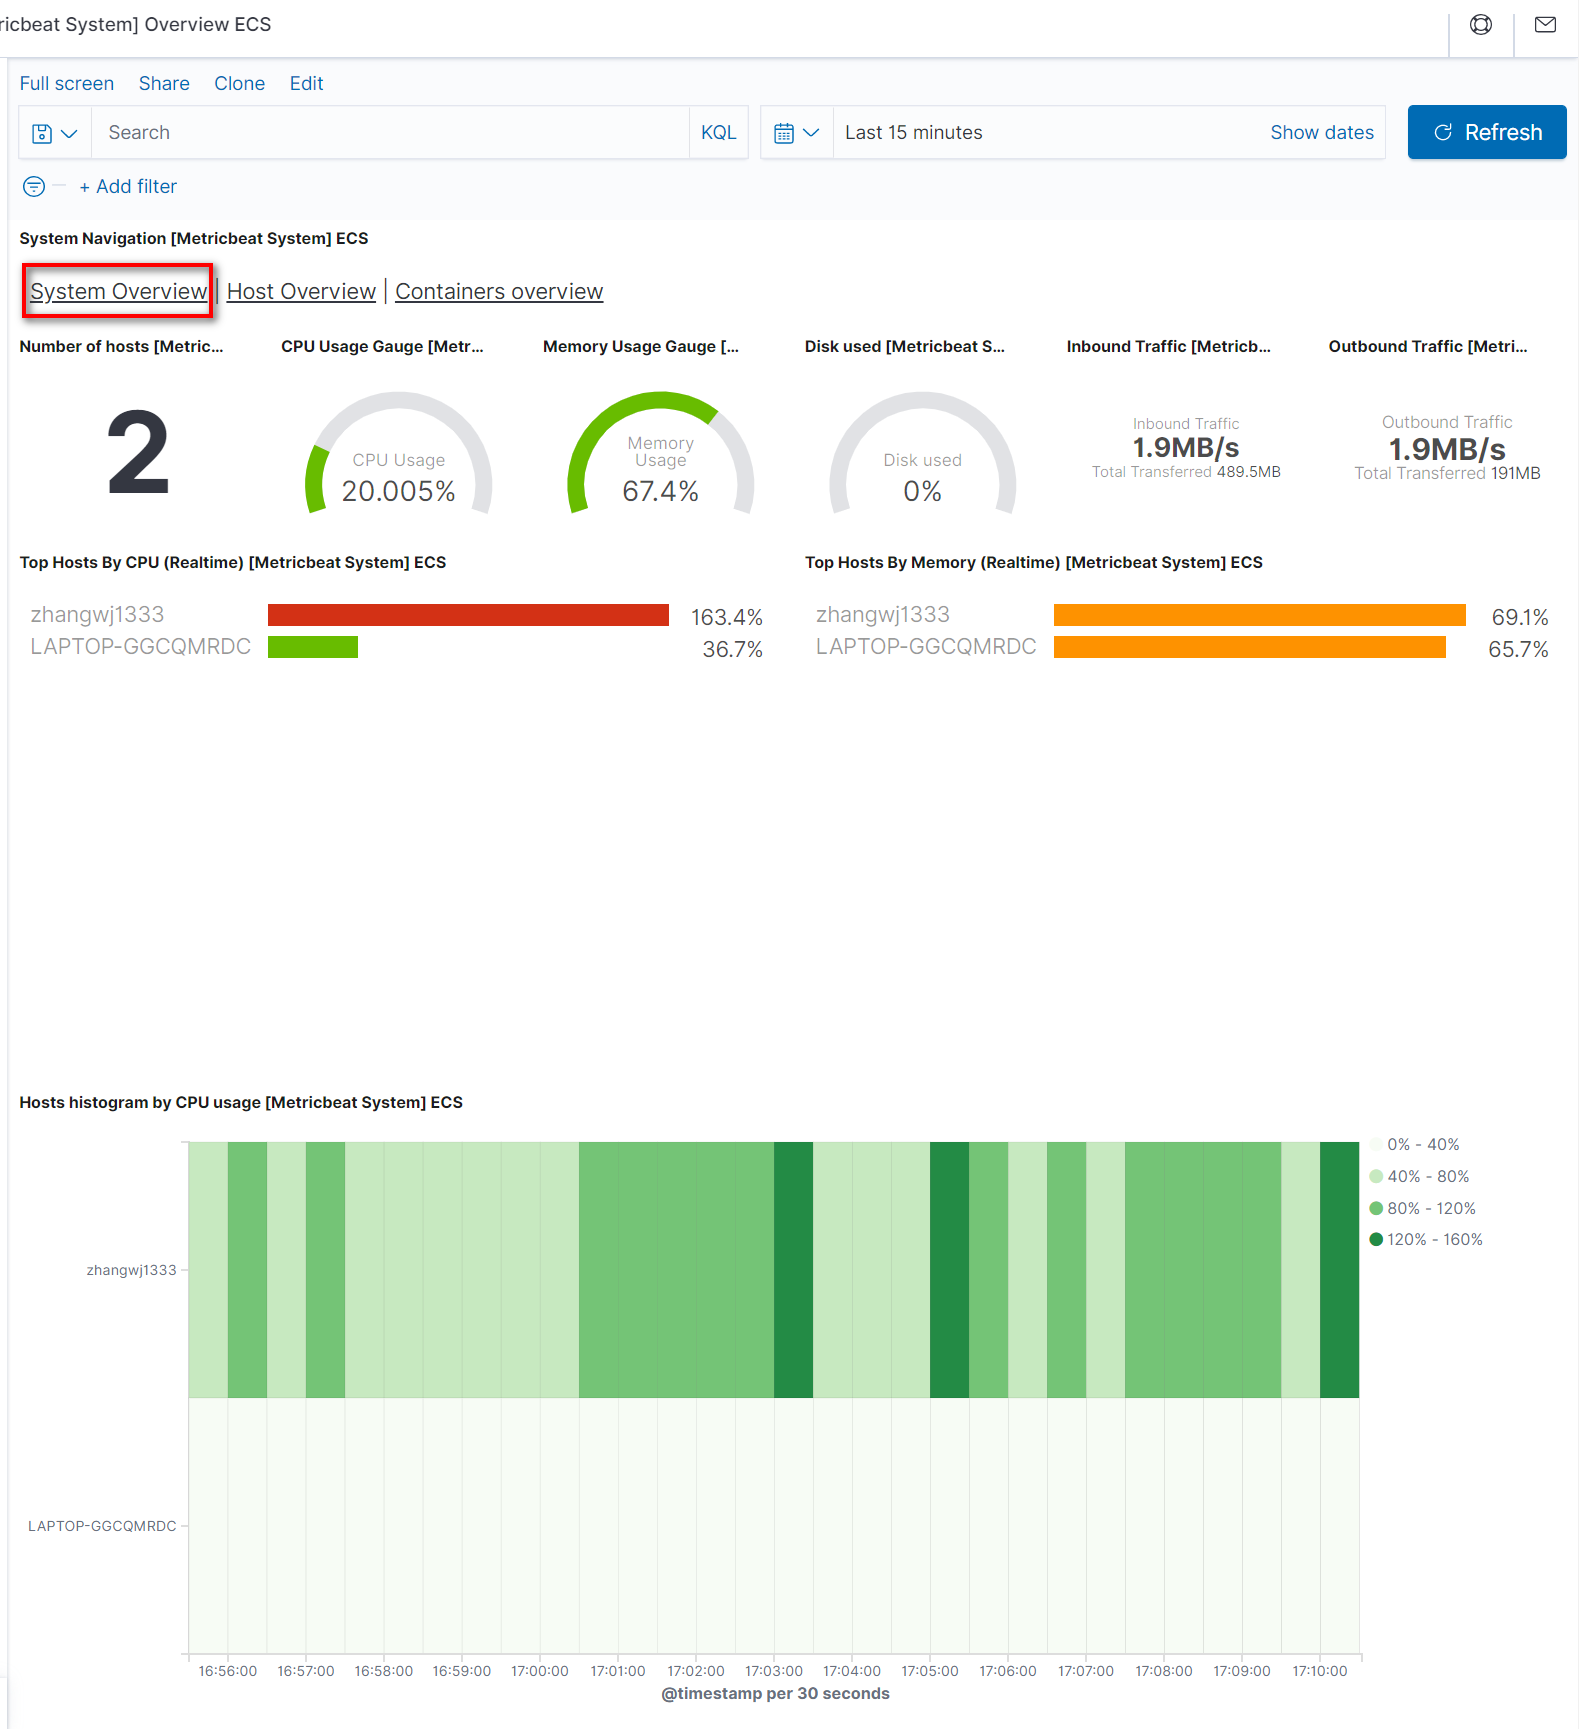This screenshot has width=1579, height=1730.
Task: Select zhangwj1333 in Top Hosts By CPU
Action: point(97,615)
